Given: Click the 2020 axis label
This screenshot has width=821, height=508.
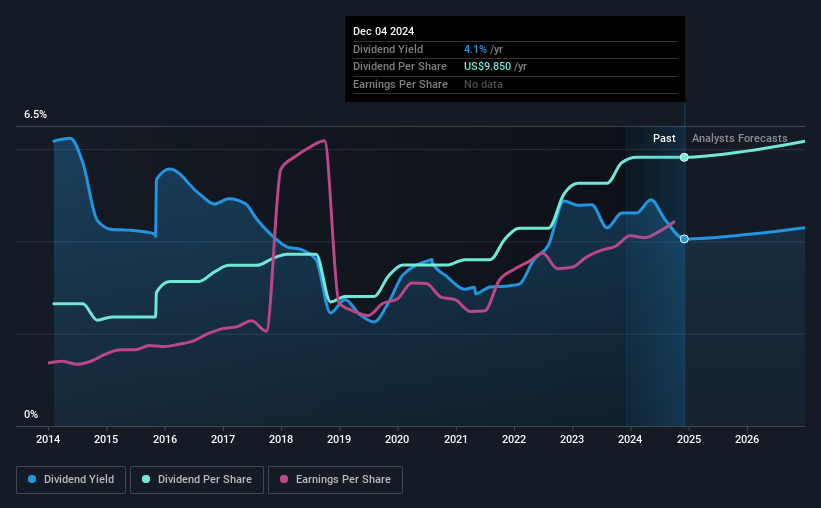Looking at the screenshot, I should (x=397, y=439).
